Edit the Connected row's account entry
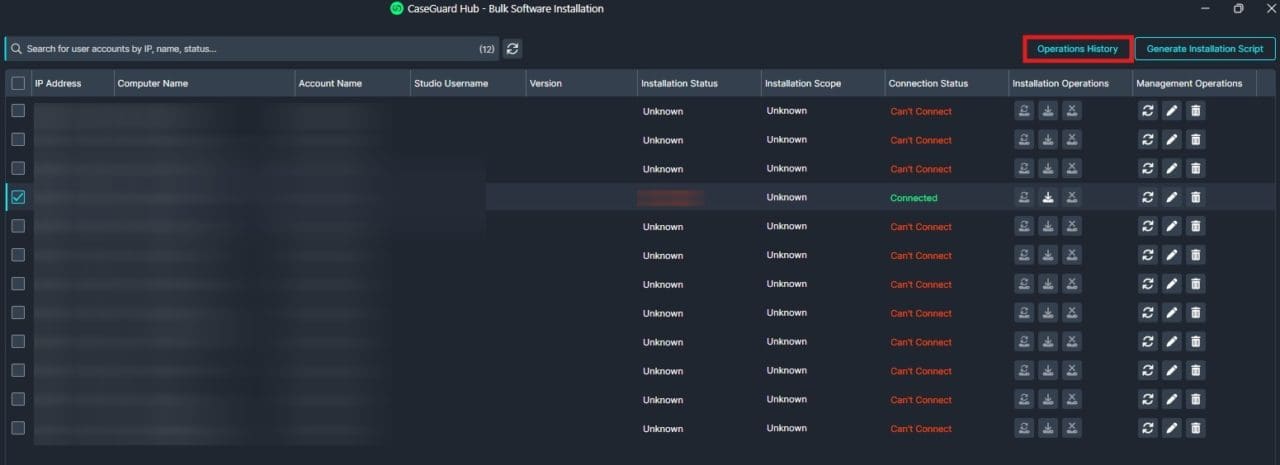Image resolution: width=1280 pixels, height=465 pixels. click(x=1172, y=197)
